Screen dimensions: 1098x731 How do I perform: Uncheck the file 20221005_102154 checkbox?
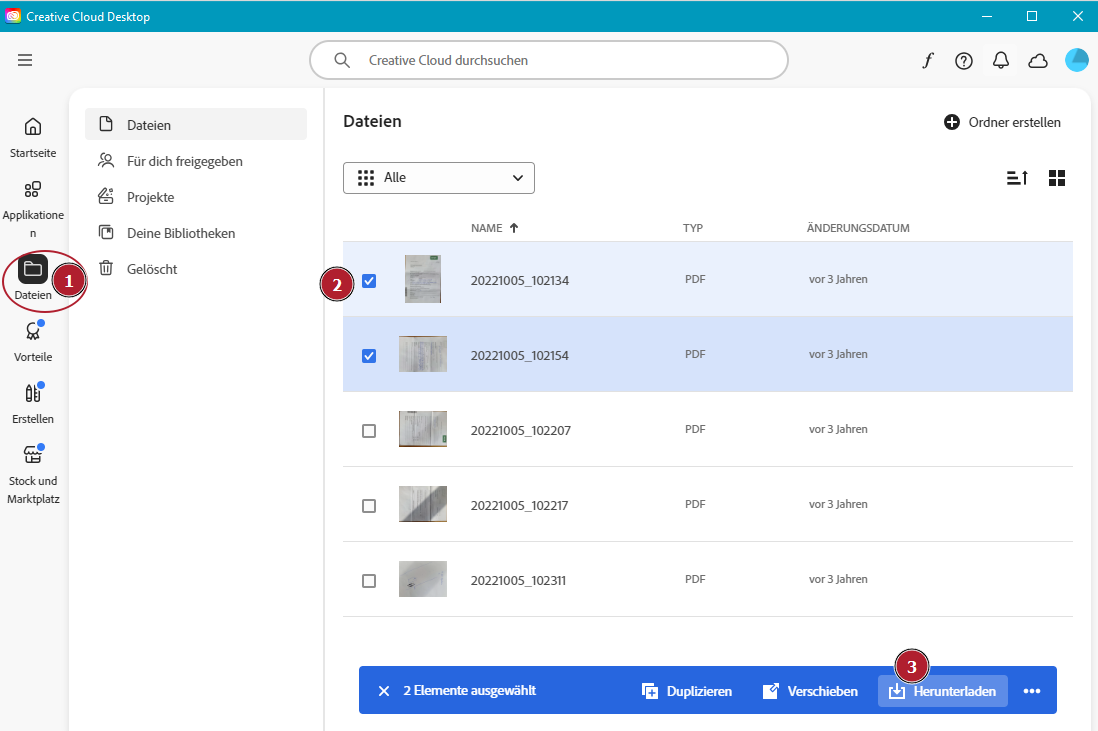(369, 356)
